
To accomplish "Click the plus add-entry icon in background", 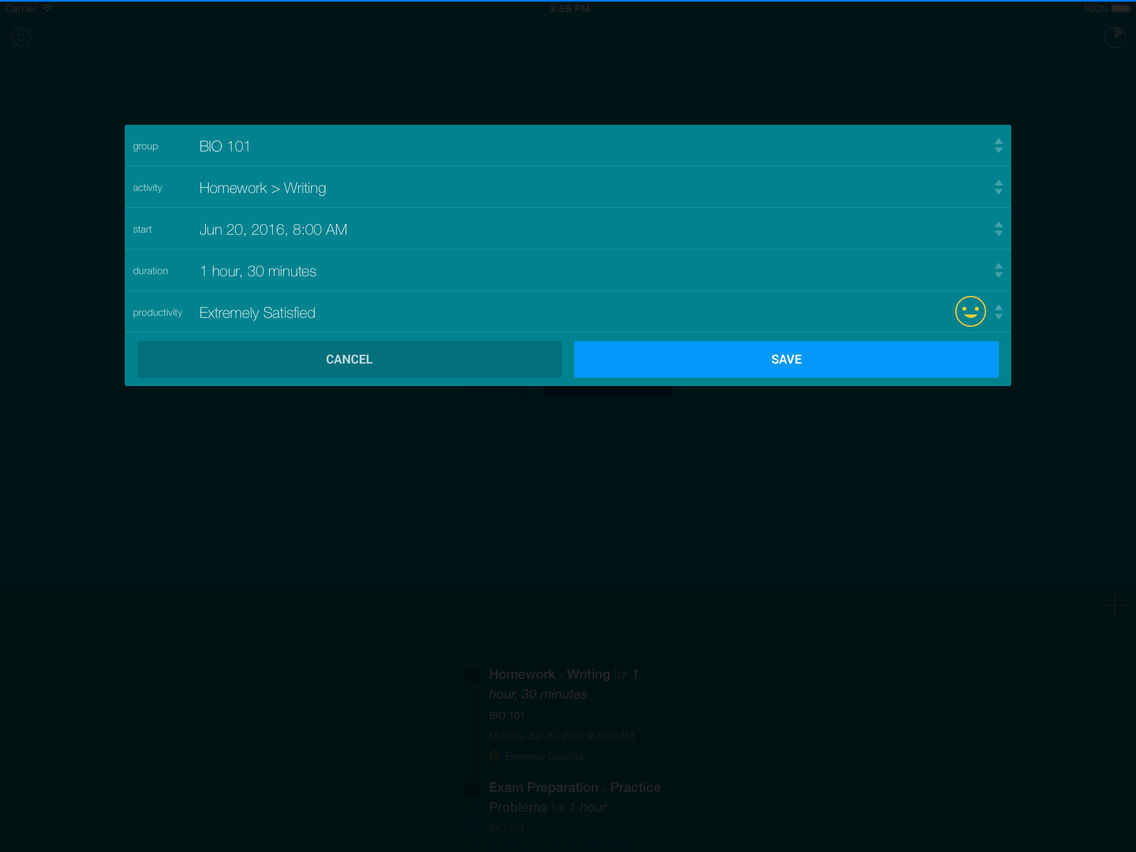I will coord(1114,605).
